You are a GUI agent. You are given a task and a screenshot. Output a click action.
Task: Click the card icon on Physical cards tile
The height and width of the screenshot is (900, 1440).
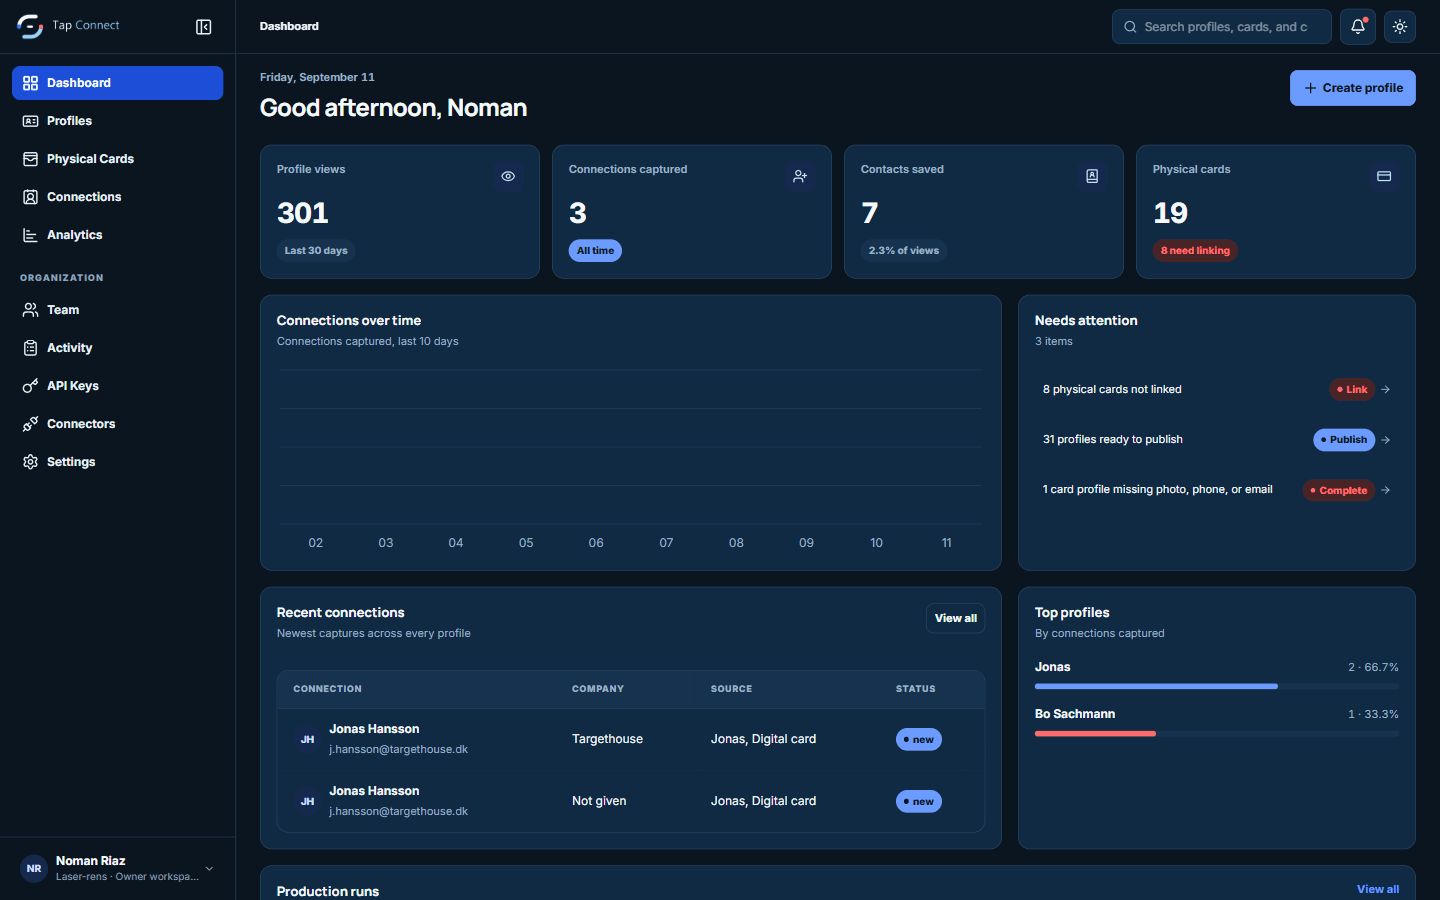pyautogui.click(x=1384, y=176)
